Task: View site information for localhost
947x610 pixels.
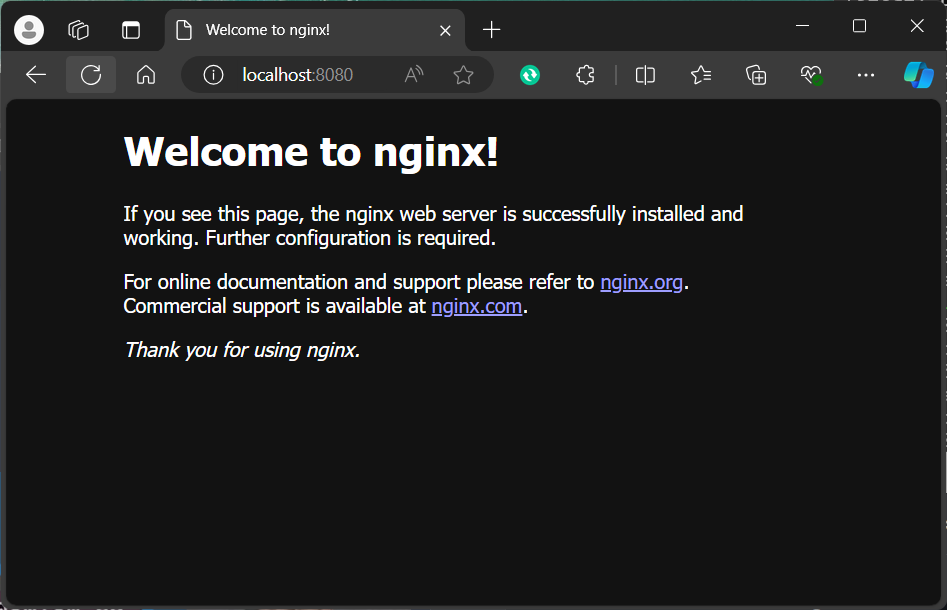Action: [213, 75]
